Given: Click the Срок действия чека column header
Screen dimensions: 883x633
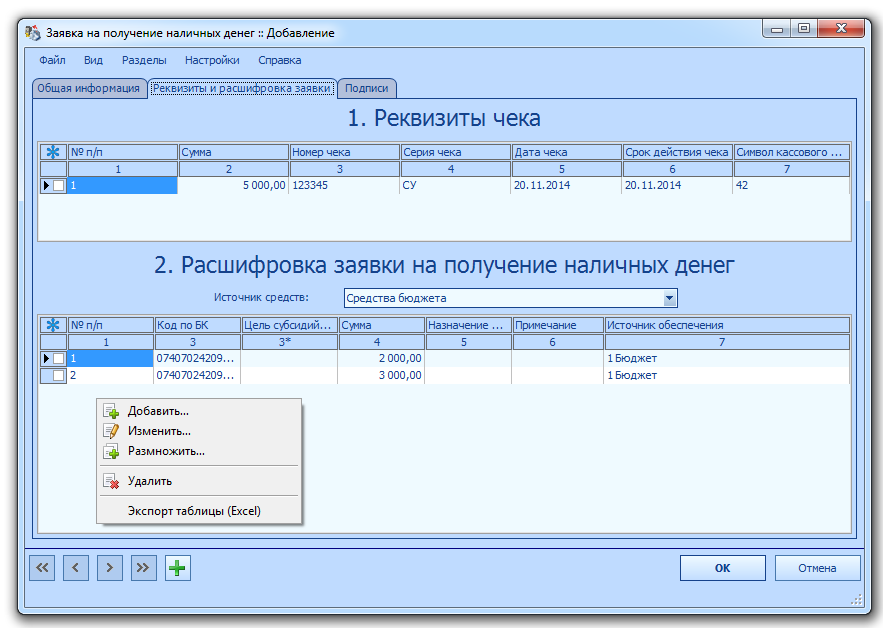Looking at the screenshot, I should tap(677, 152).
